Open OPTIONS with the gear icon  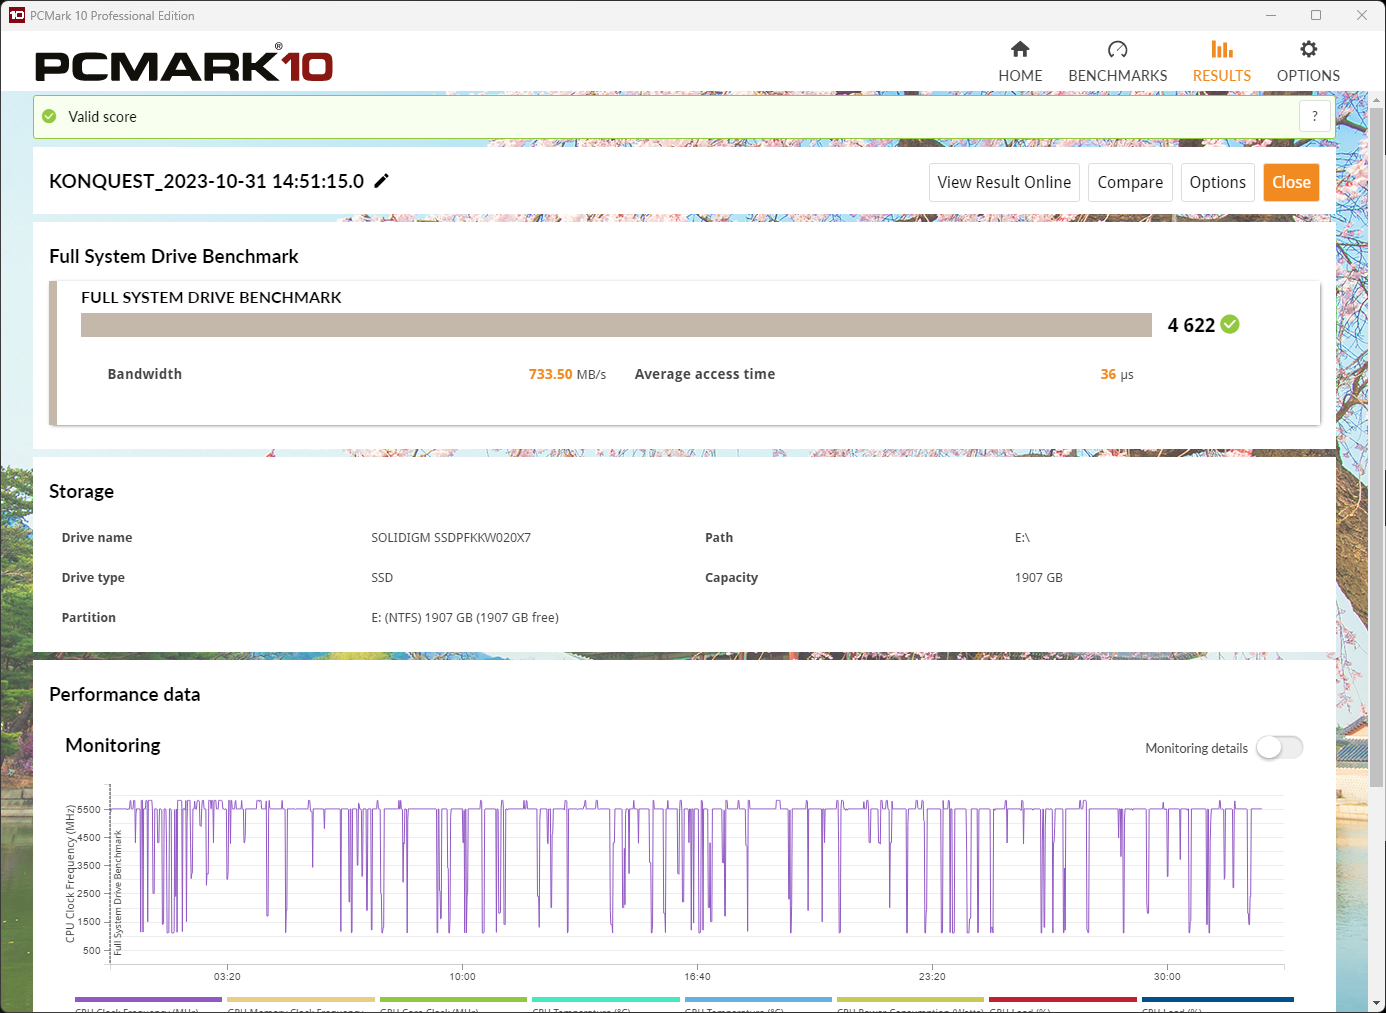[1308, 62]
